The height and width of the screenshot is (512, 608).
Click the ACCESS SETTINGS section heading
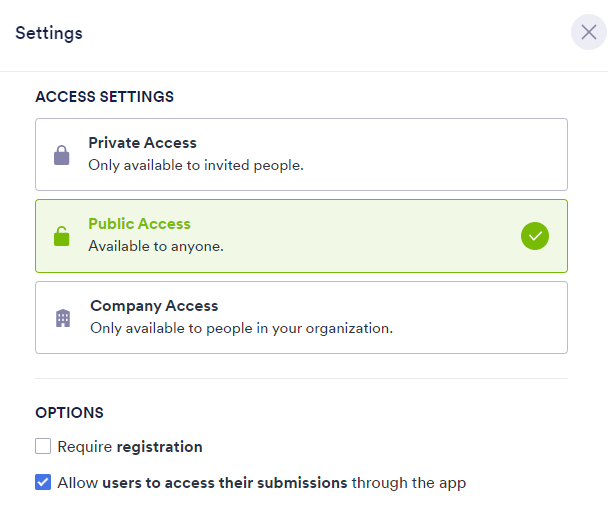pyautogui.click(x=105, y=97)
